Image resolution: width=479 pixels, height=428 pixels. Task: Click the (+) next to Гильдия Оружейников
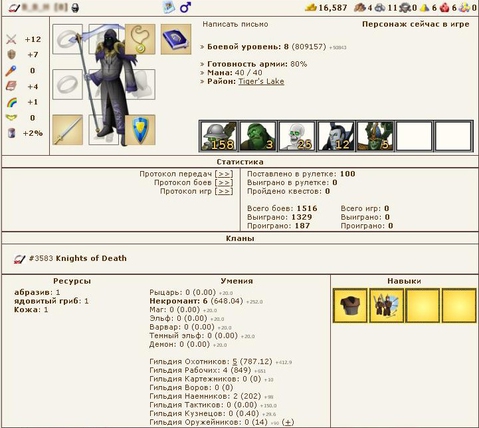point(288,422)
